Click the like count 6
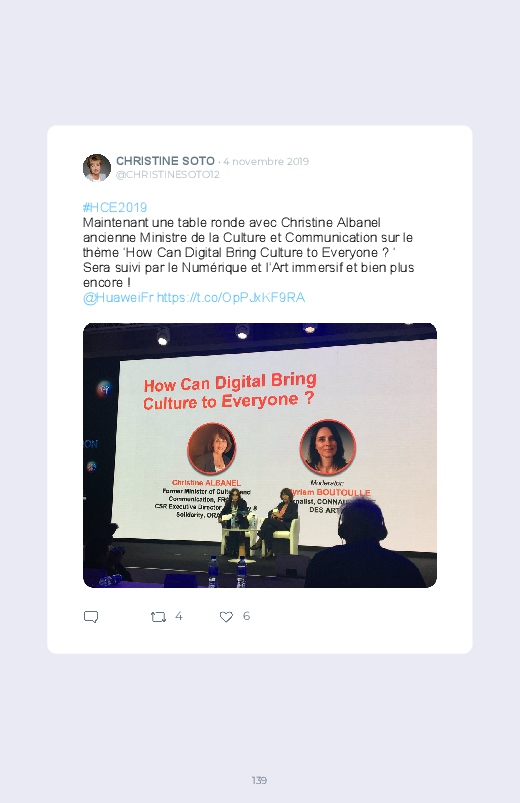Image resolution: width=520 pixels, height=803 pixels. tap(246, 616)
